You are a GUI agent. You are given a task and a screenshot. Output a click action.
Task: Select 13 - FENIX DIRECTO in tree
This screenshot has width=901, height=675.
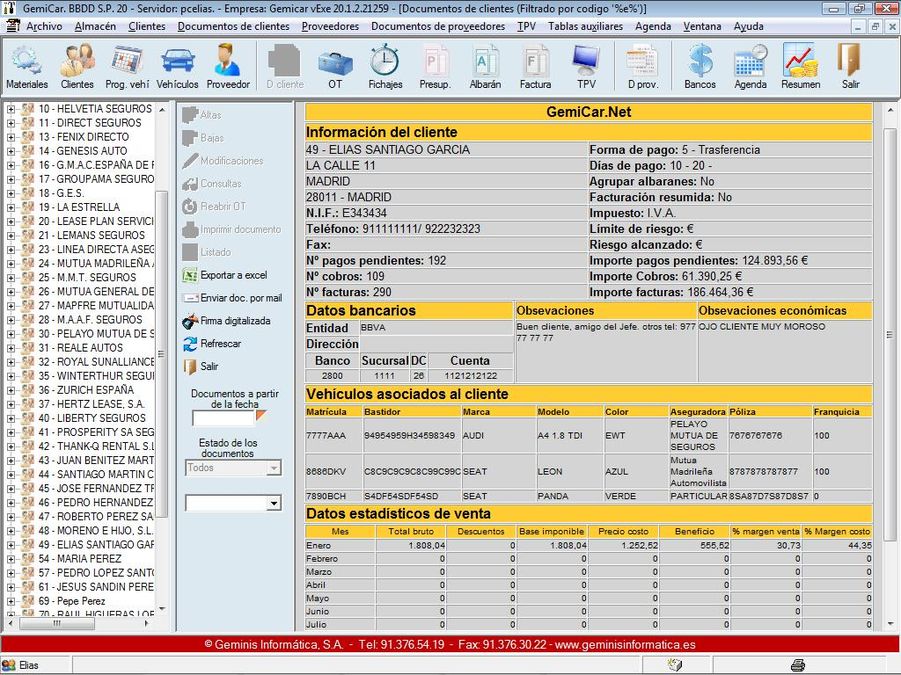(84, 137)
